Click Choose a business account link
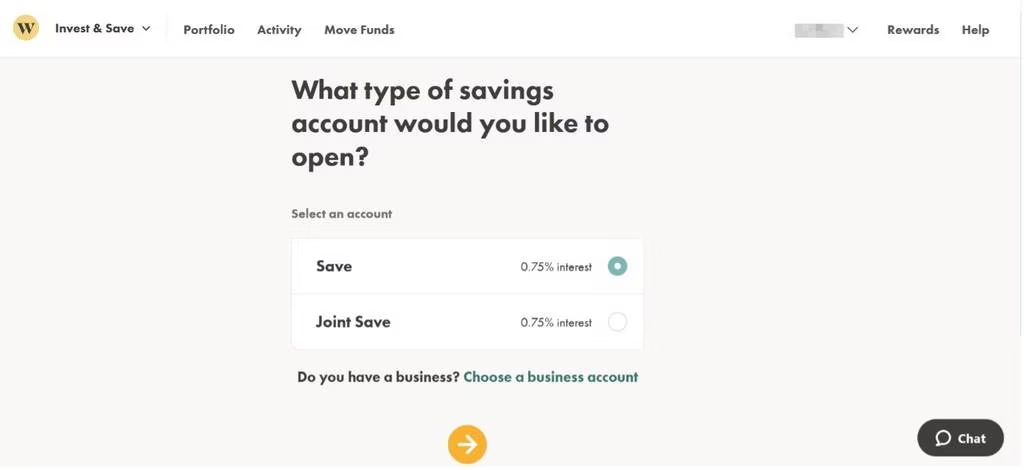 coord(551,377)
